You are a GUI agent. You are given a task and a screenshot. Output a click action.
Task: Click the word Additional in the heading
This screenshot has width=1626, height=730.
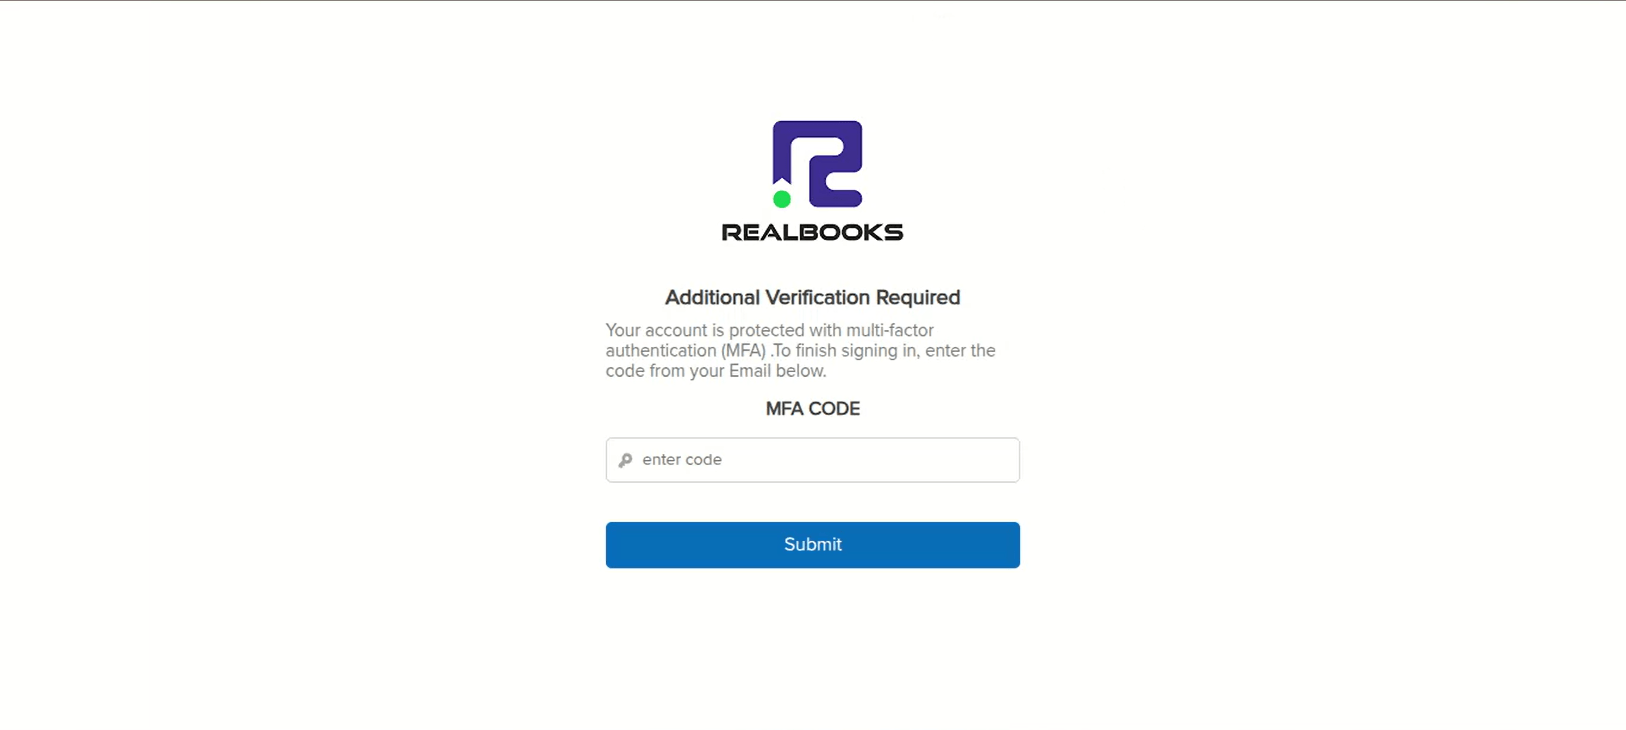click(x=712, y=297)
